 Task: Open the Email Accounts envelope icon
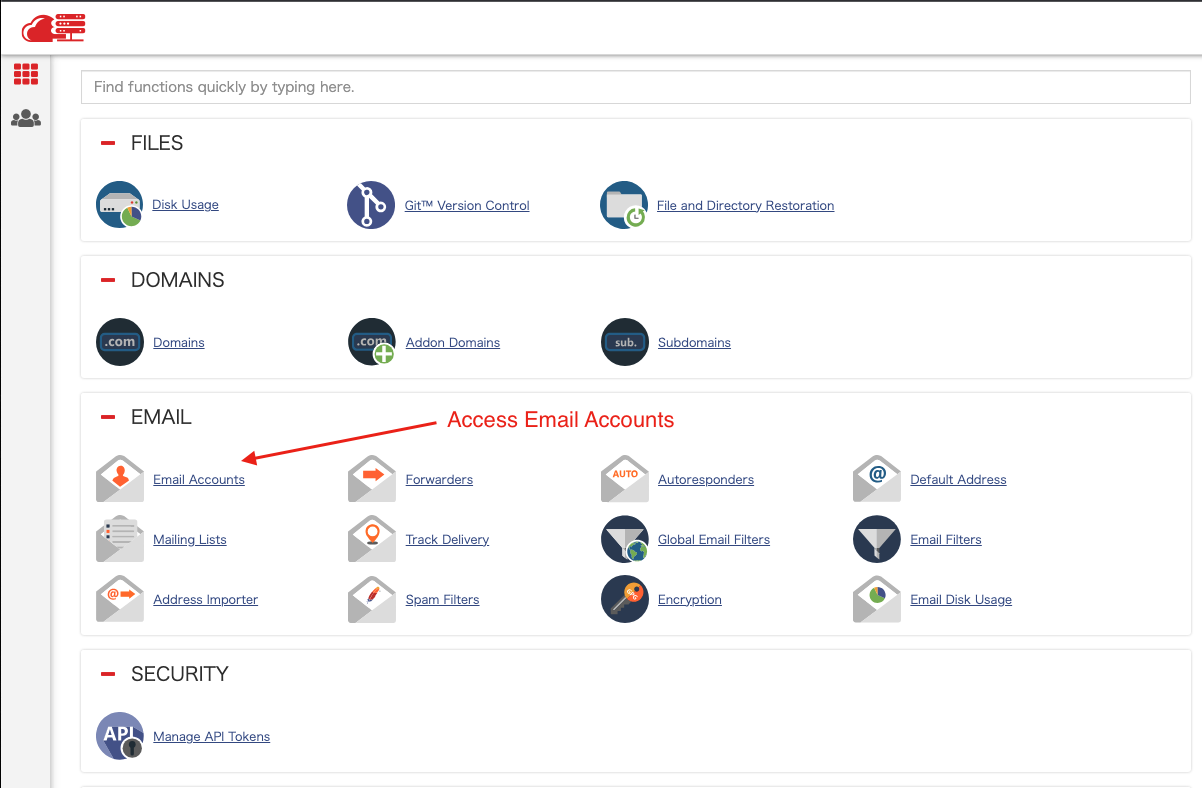tap(120, 479)
